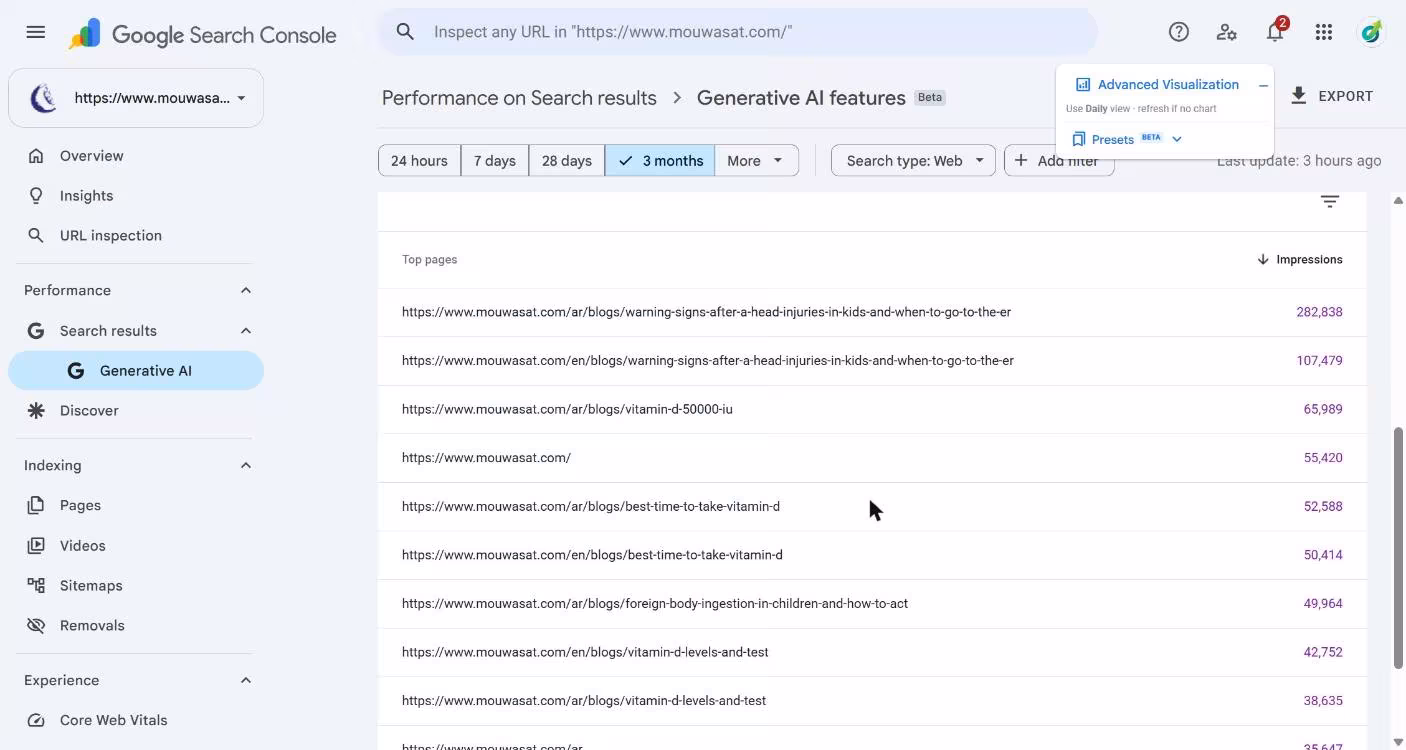Select the Generative AI sidebar item

coord(136,371)
